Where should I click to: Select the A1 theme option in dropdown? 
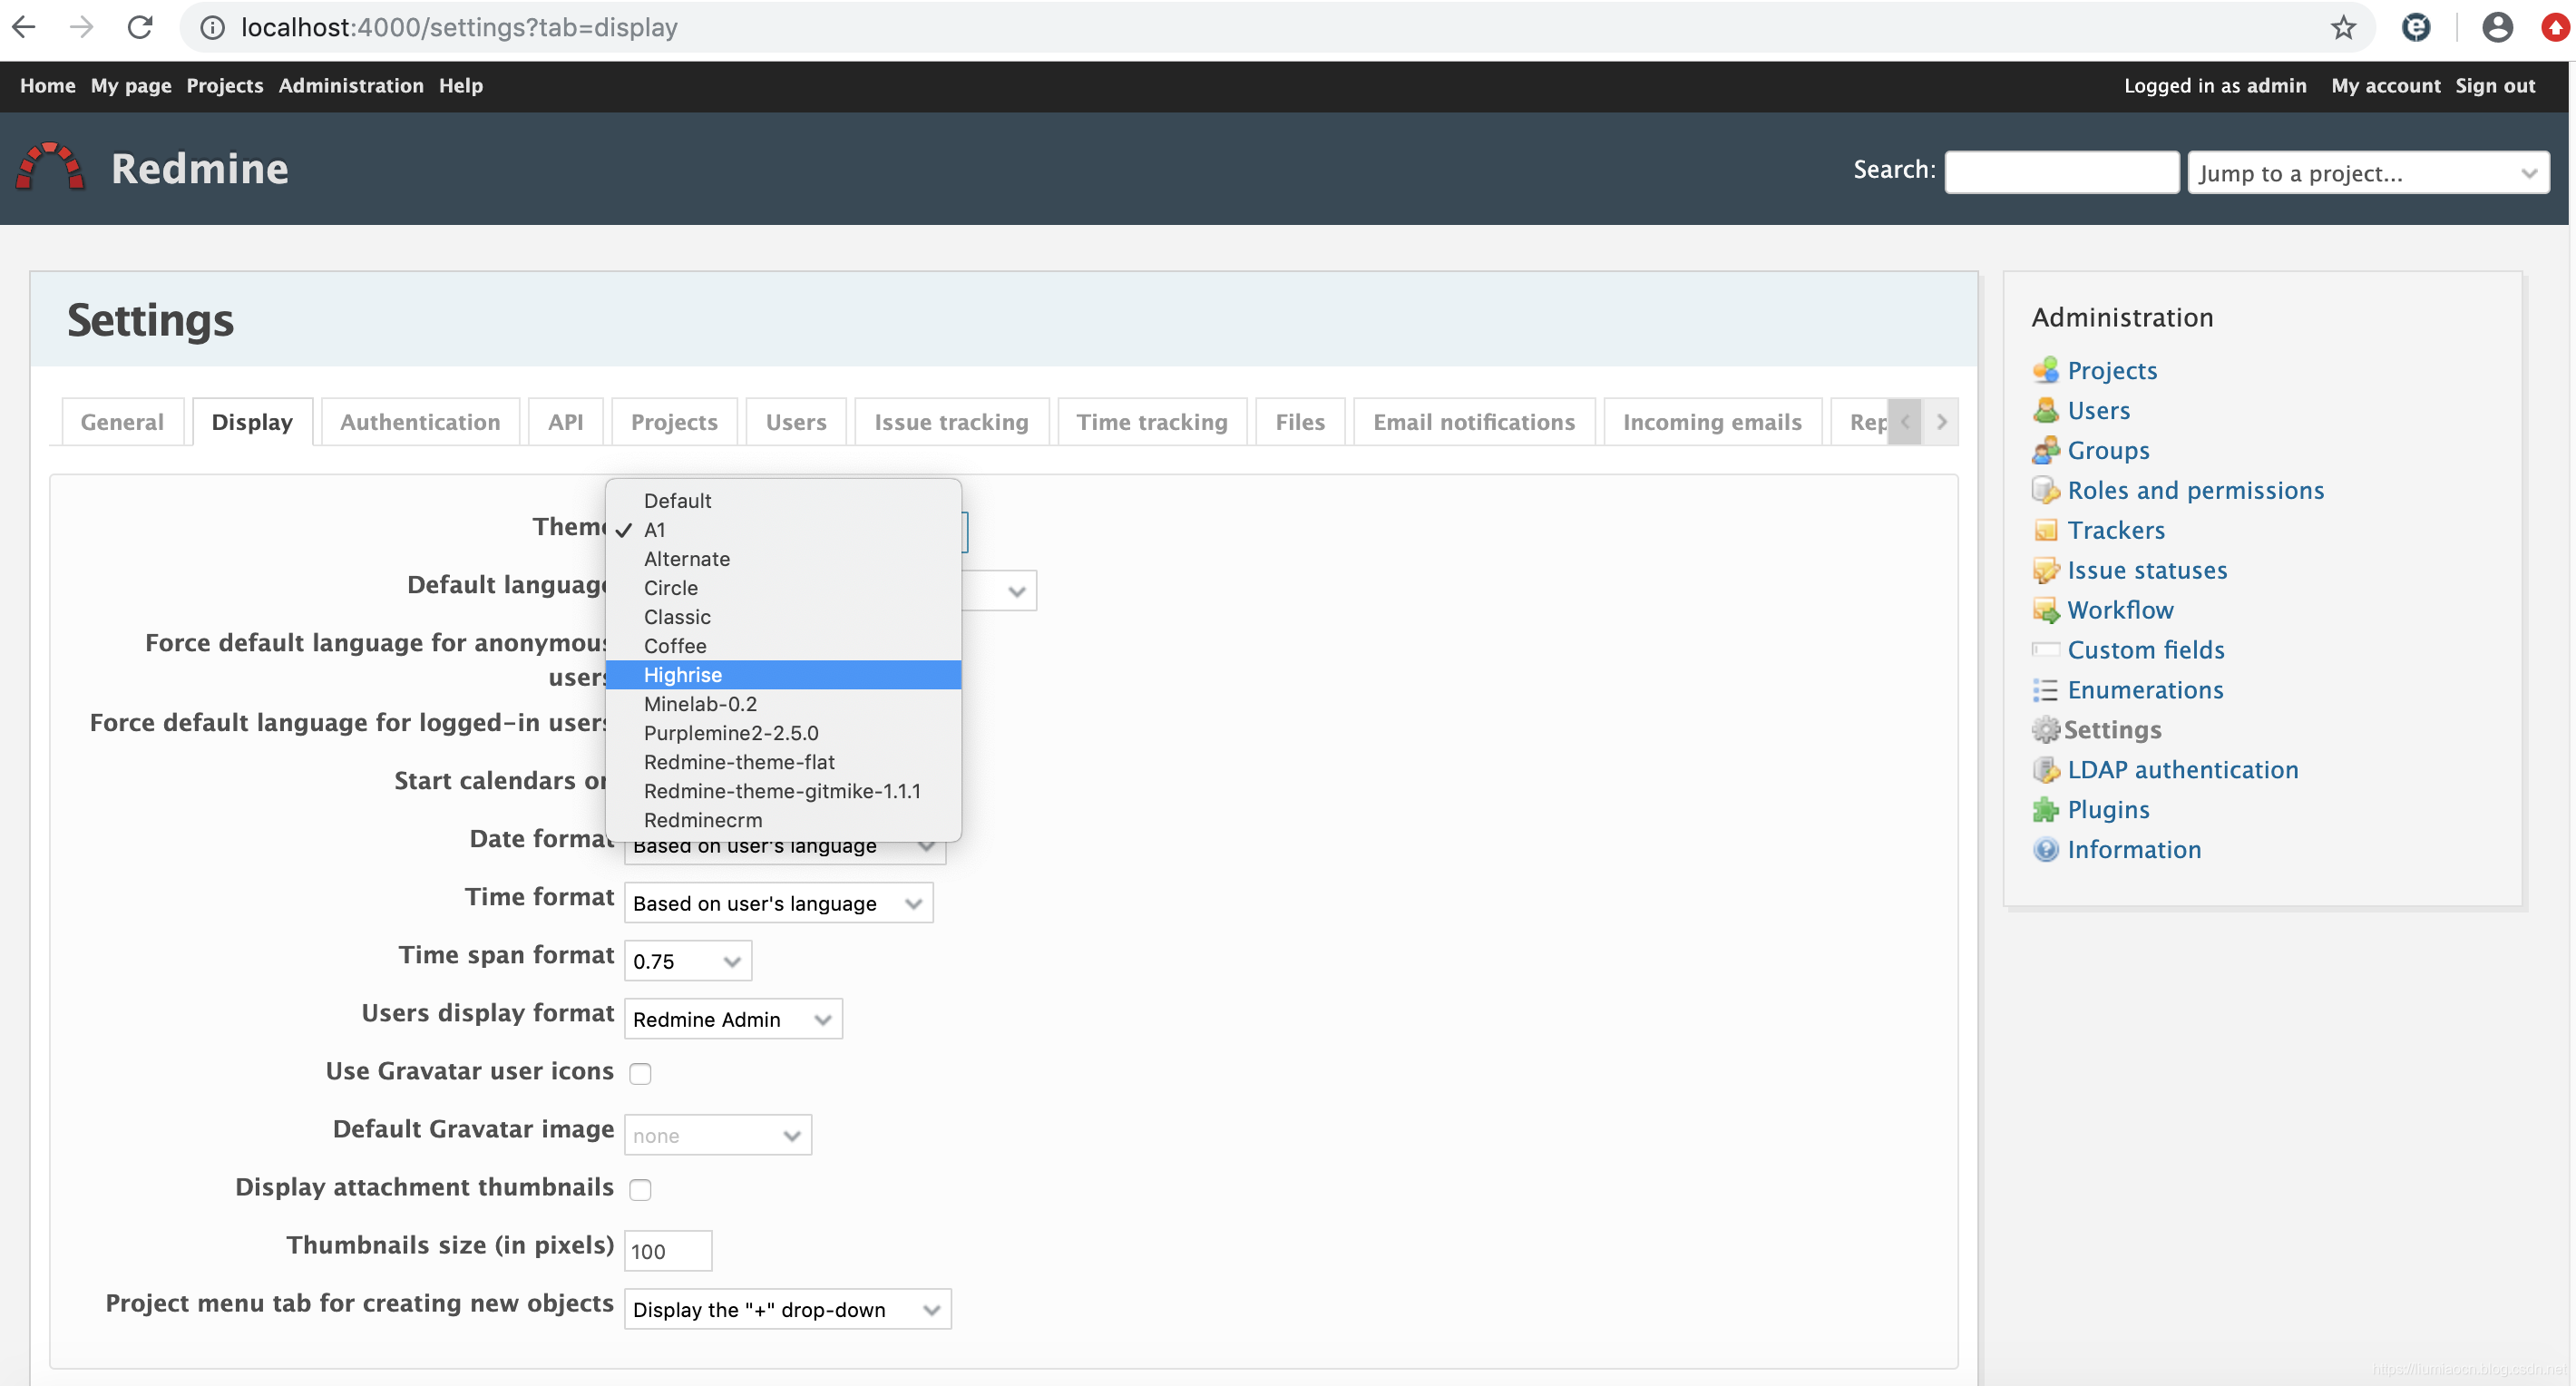click(x=655, y=529)
